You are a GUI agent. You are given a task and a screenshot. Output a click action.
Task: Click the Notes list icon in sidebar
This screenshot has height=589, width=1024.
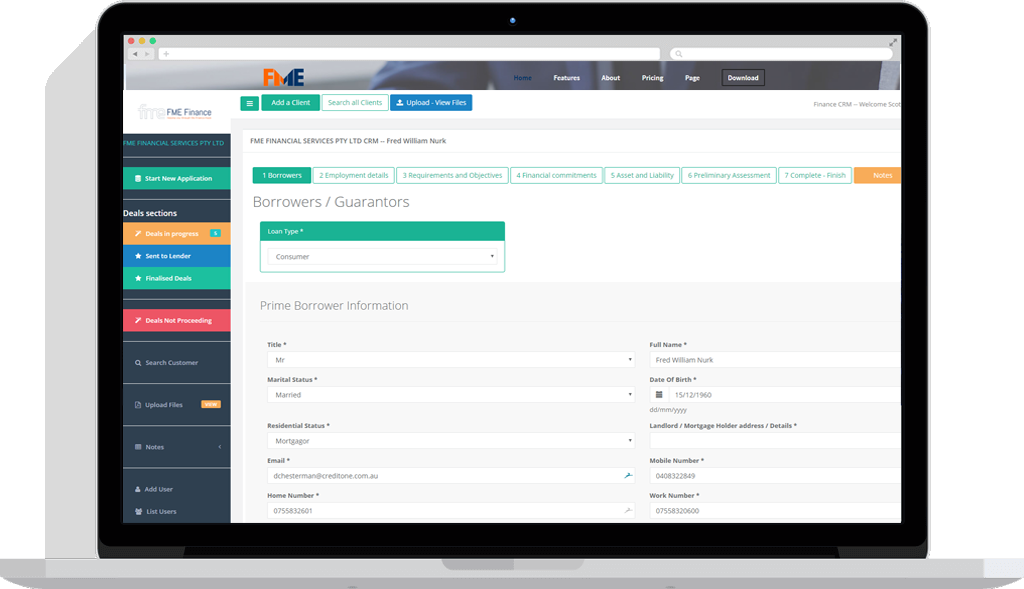click(138, 447)
